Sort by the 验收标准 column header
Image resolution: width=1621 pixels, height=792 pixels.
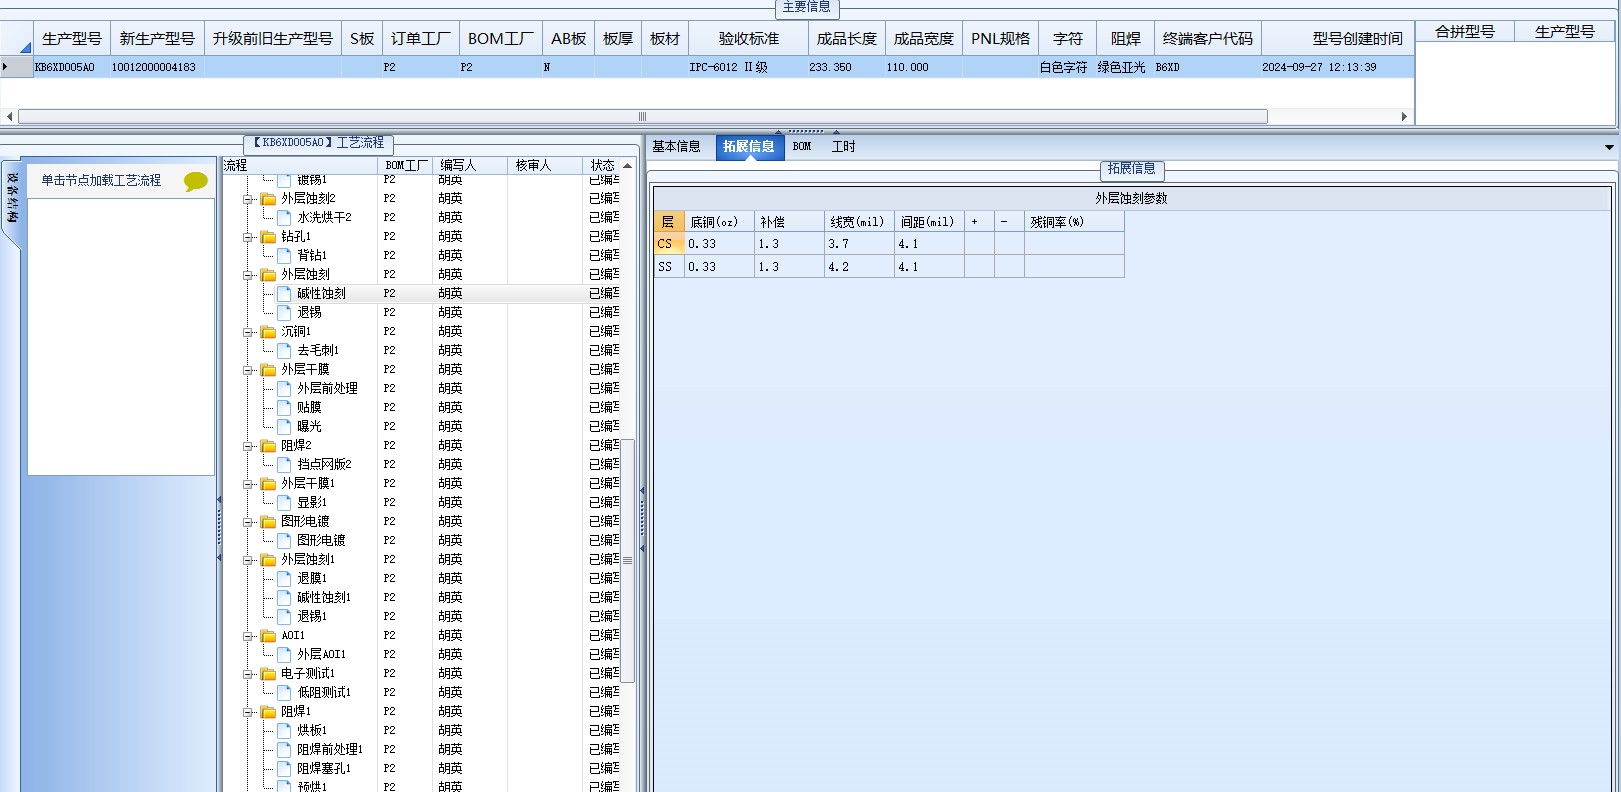point(748,38)
